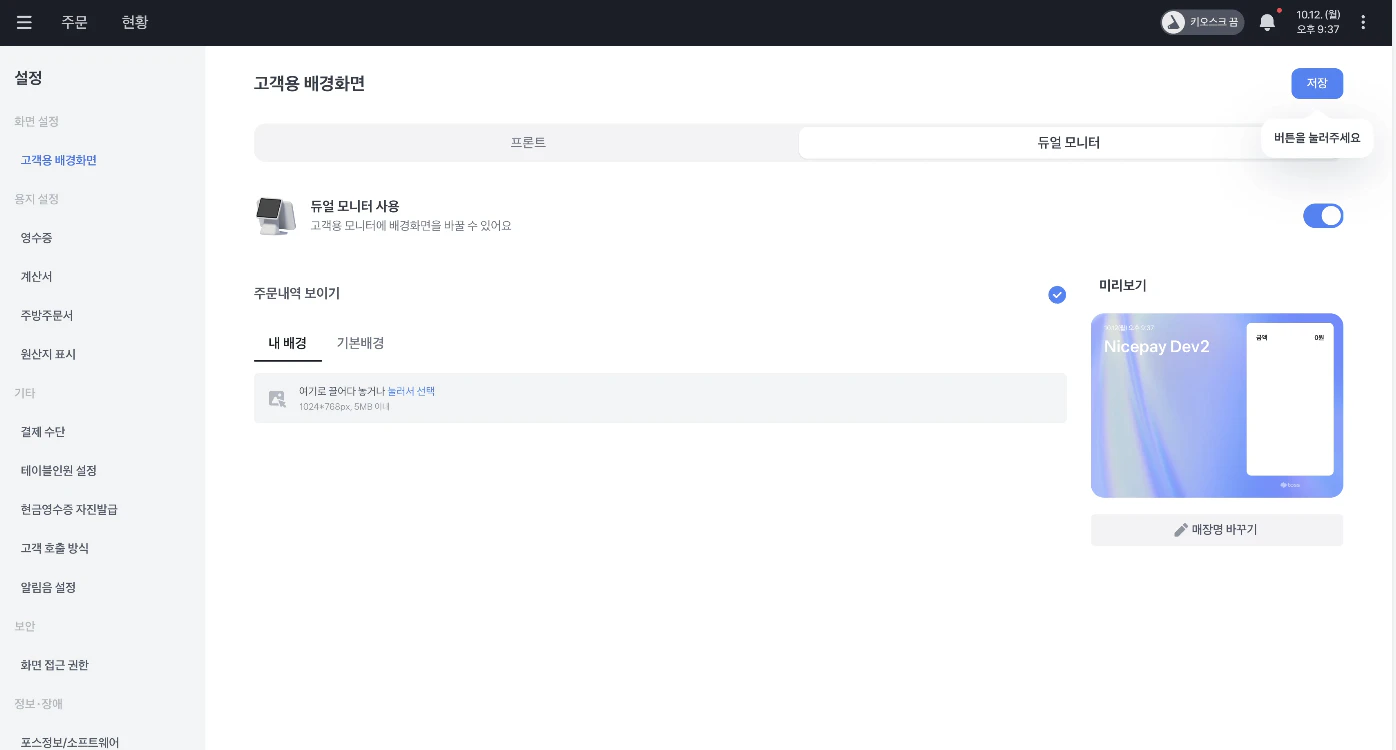Open 고객 호출 방식 in sidebar

tap(54, 548)
